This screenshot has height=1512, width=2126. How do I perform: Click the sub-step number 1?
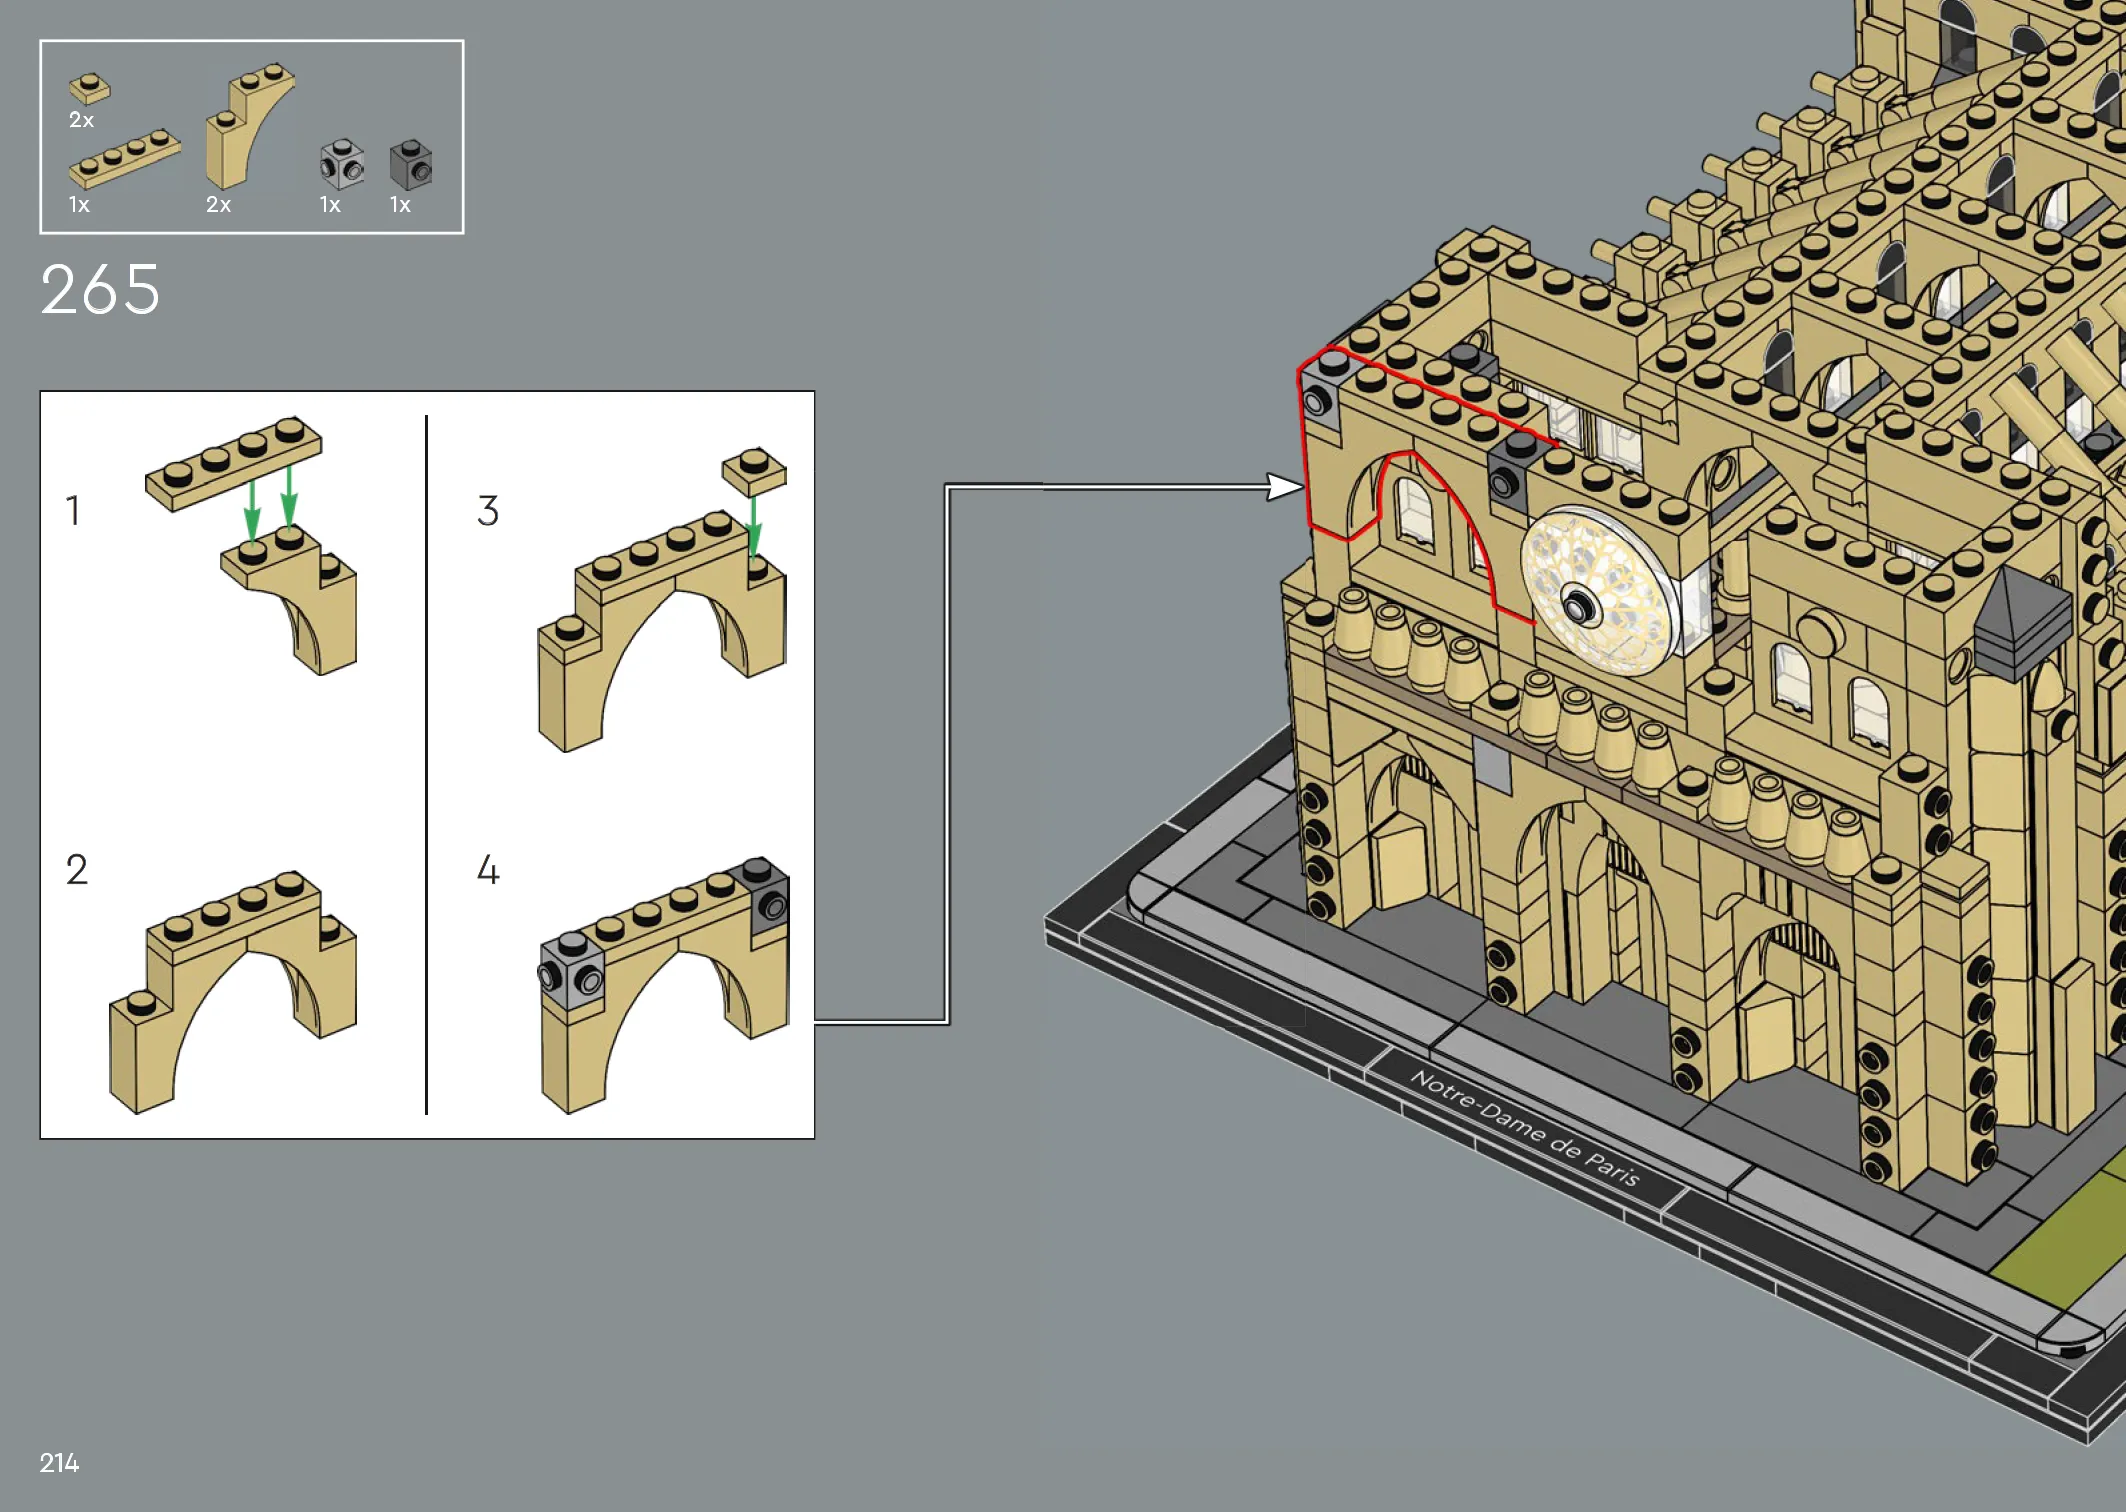[x=73, y=510]
